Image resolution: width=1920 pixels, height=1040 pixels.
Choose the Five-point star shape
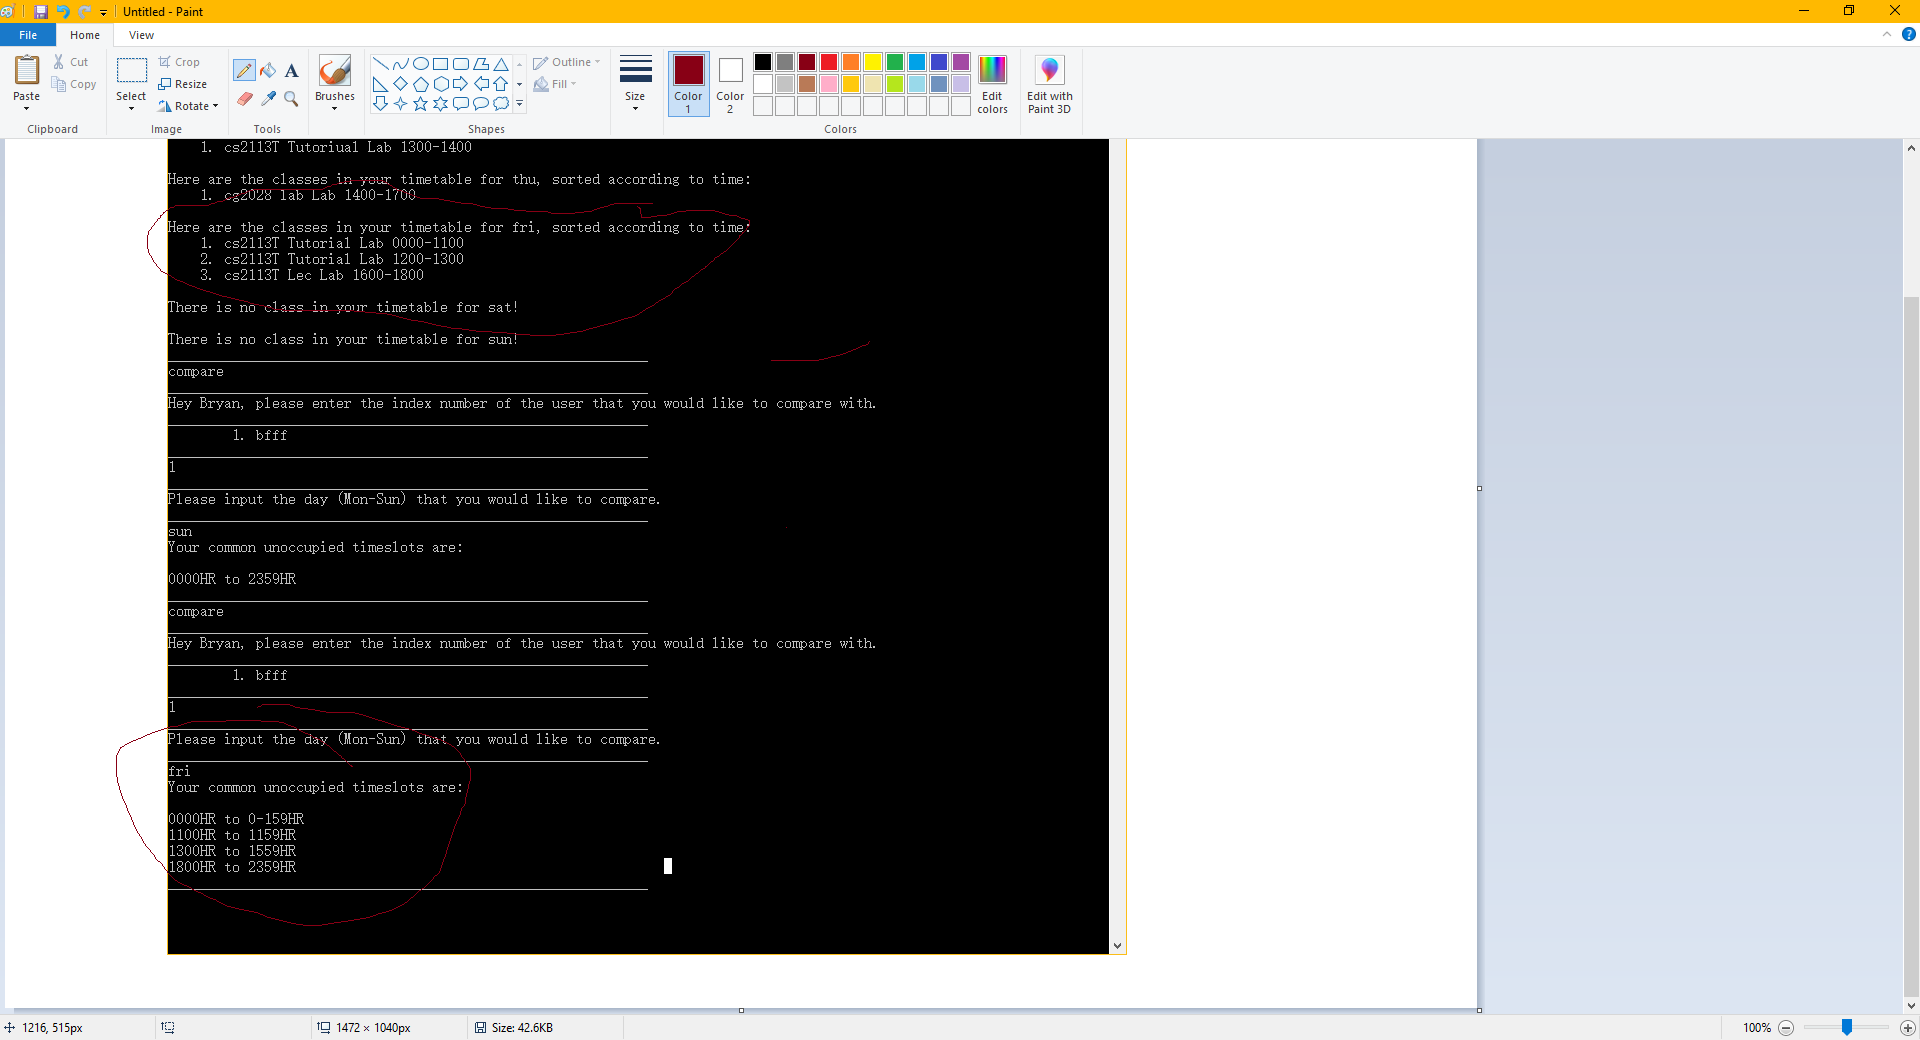pos(420,103)
